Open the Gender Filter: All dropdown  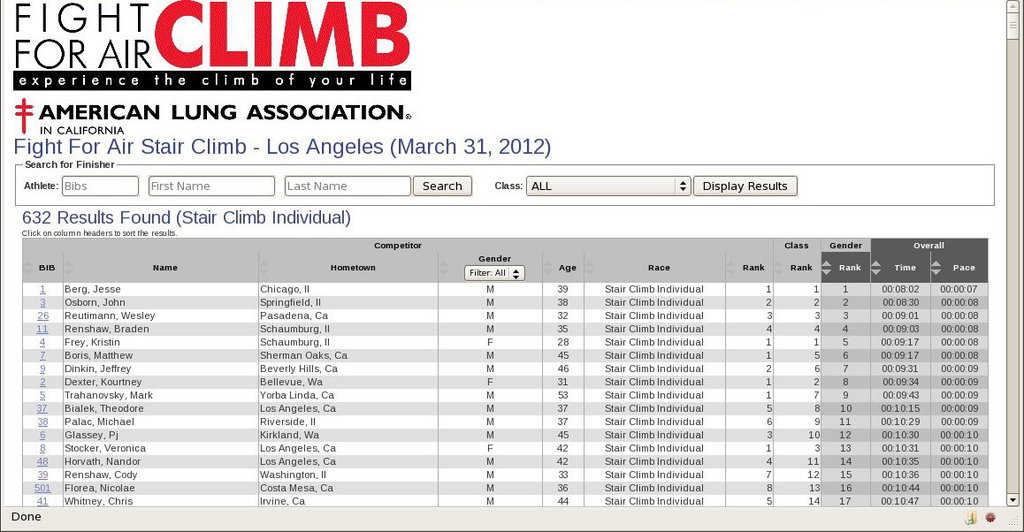tap(494, 273)
